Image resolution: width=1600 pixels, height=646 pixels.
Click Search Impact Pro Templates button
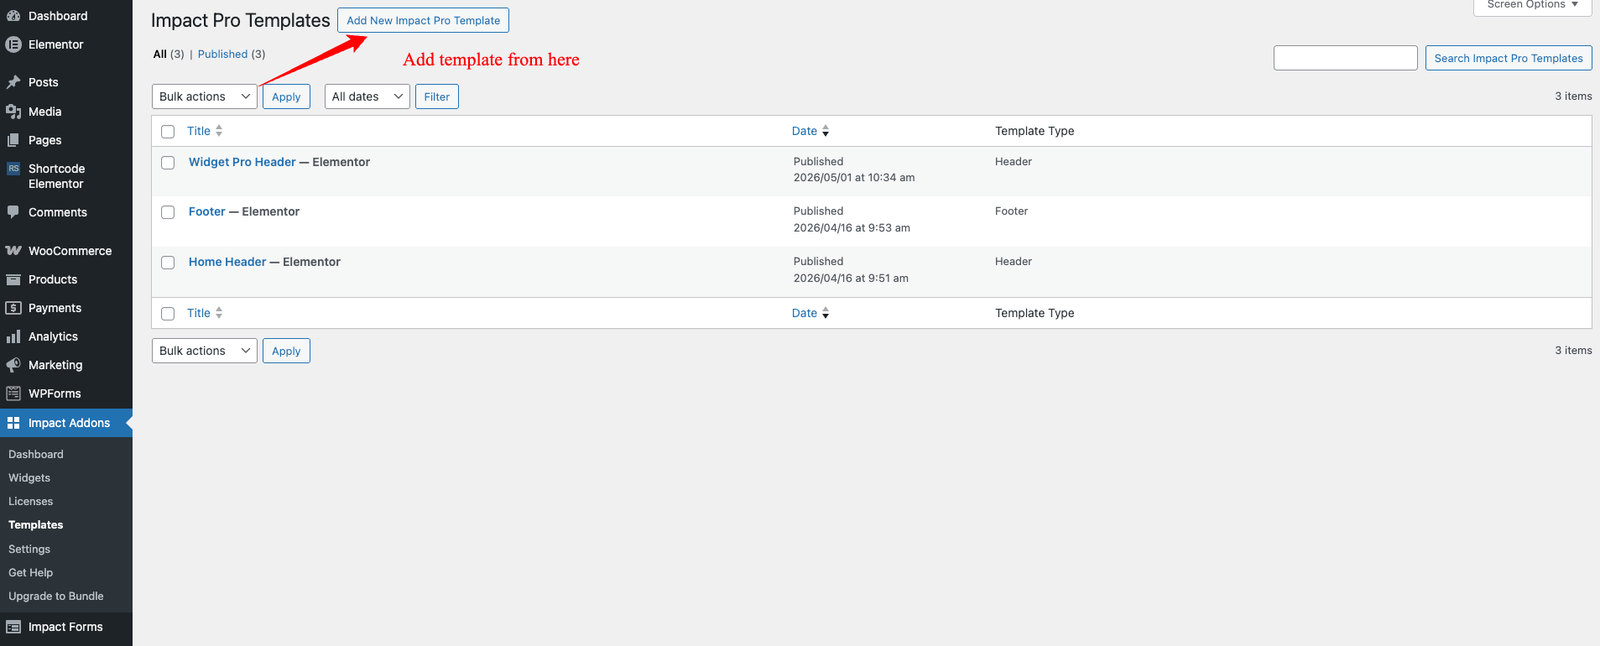pos(1508,58)
